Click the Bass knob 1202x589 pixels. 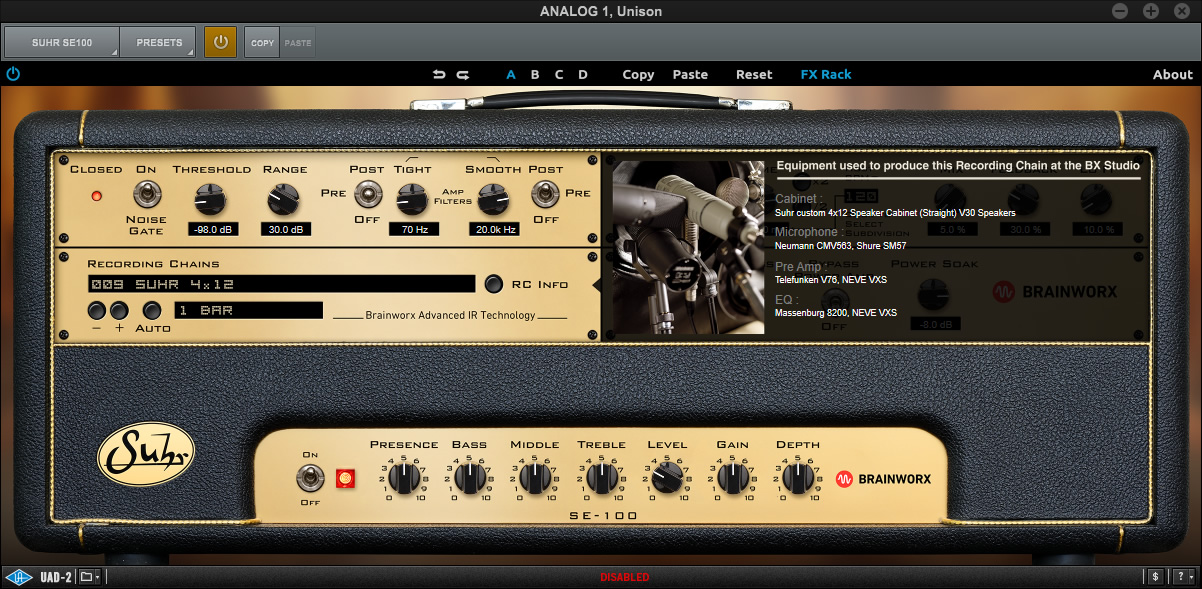[469, 479]
